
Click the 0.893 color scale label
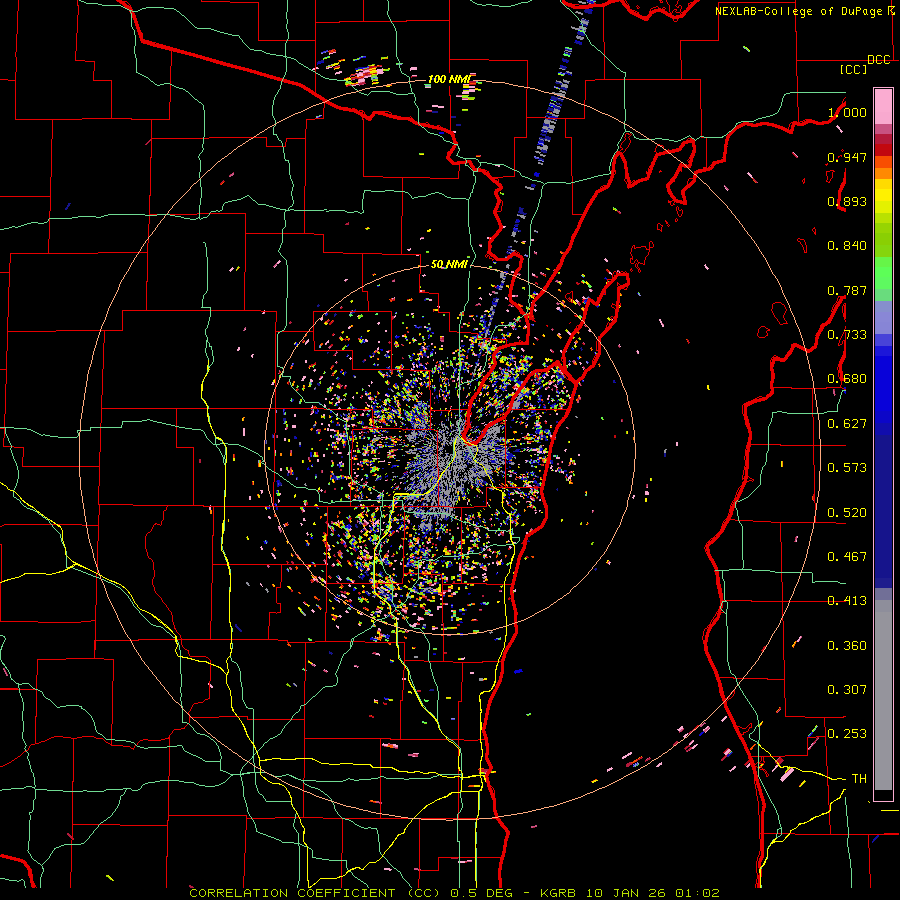pos(847,201)
